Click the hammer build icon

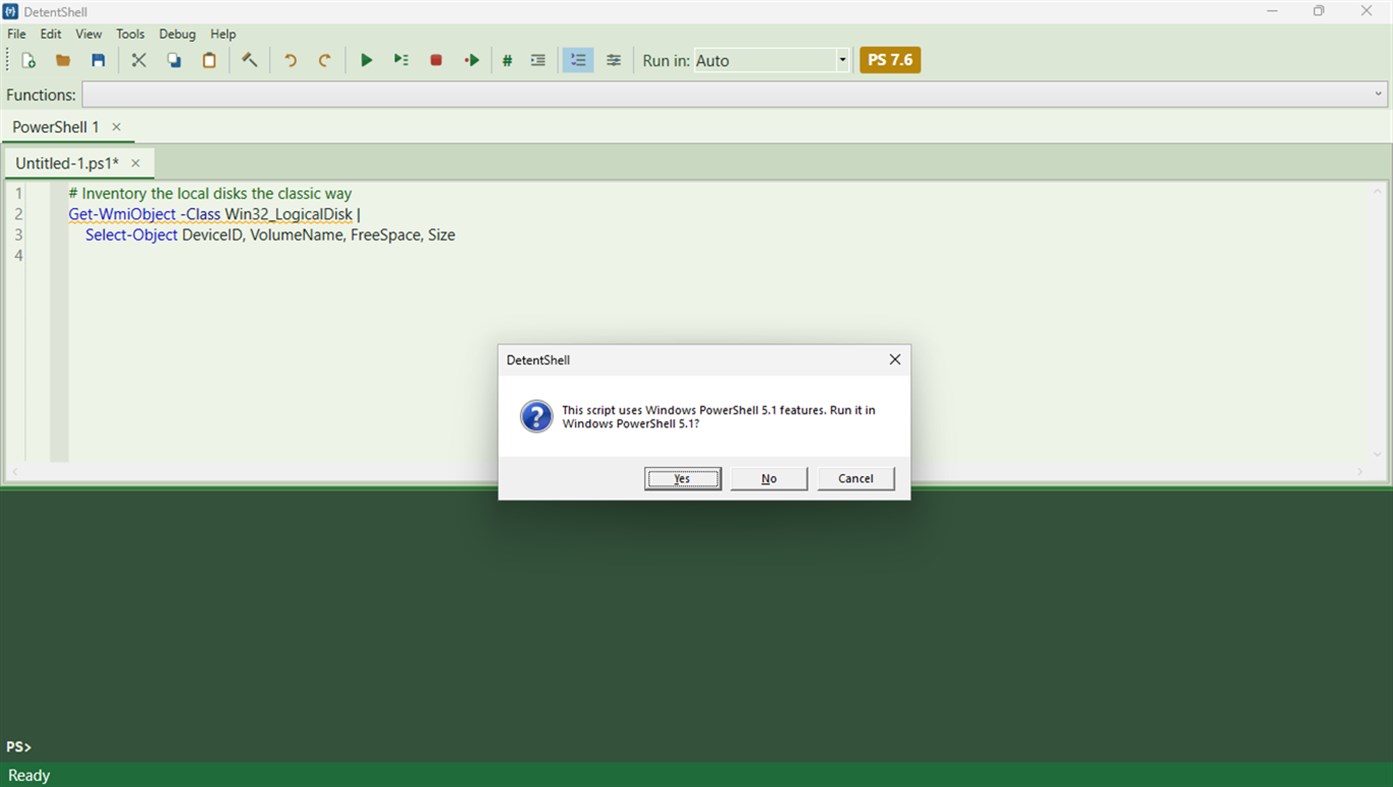pos(250,60)
